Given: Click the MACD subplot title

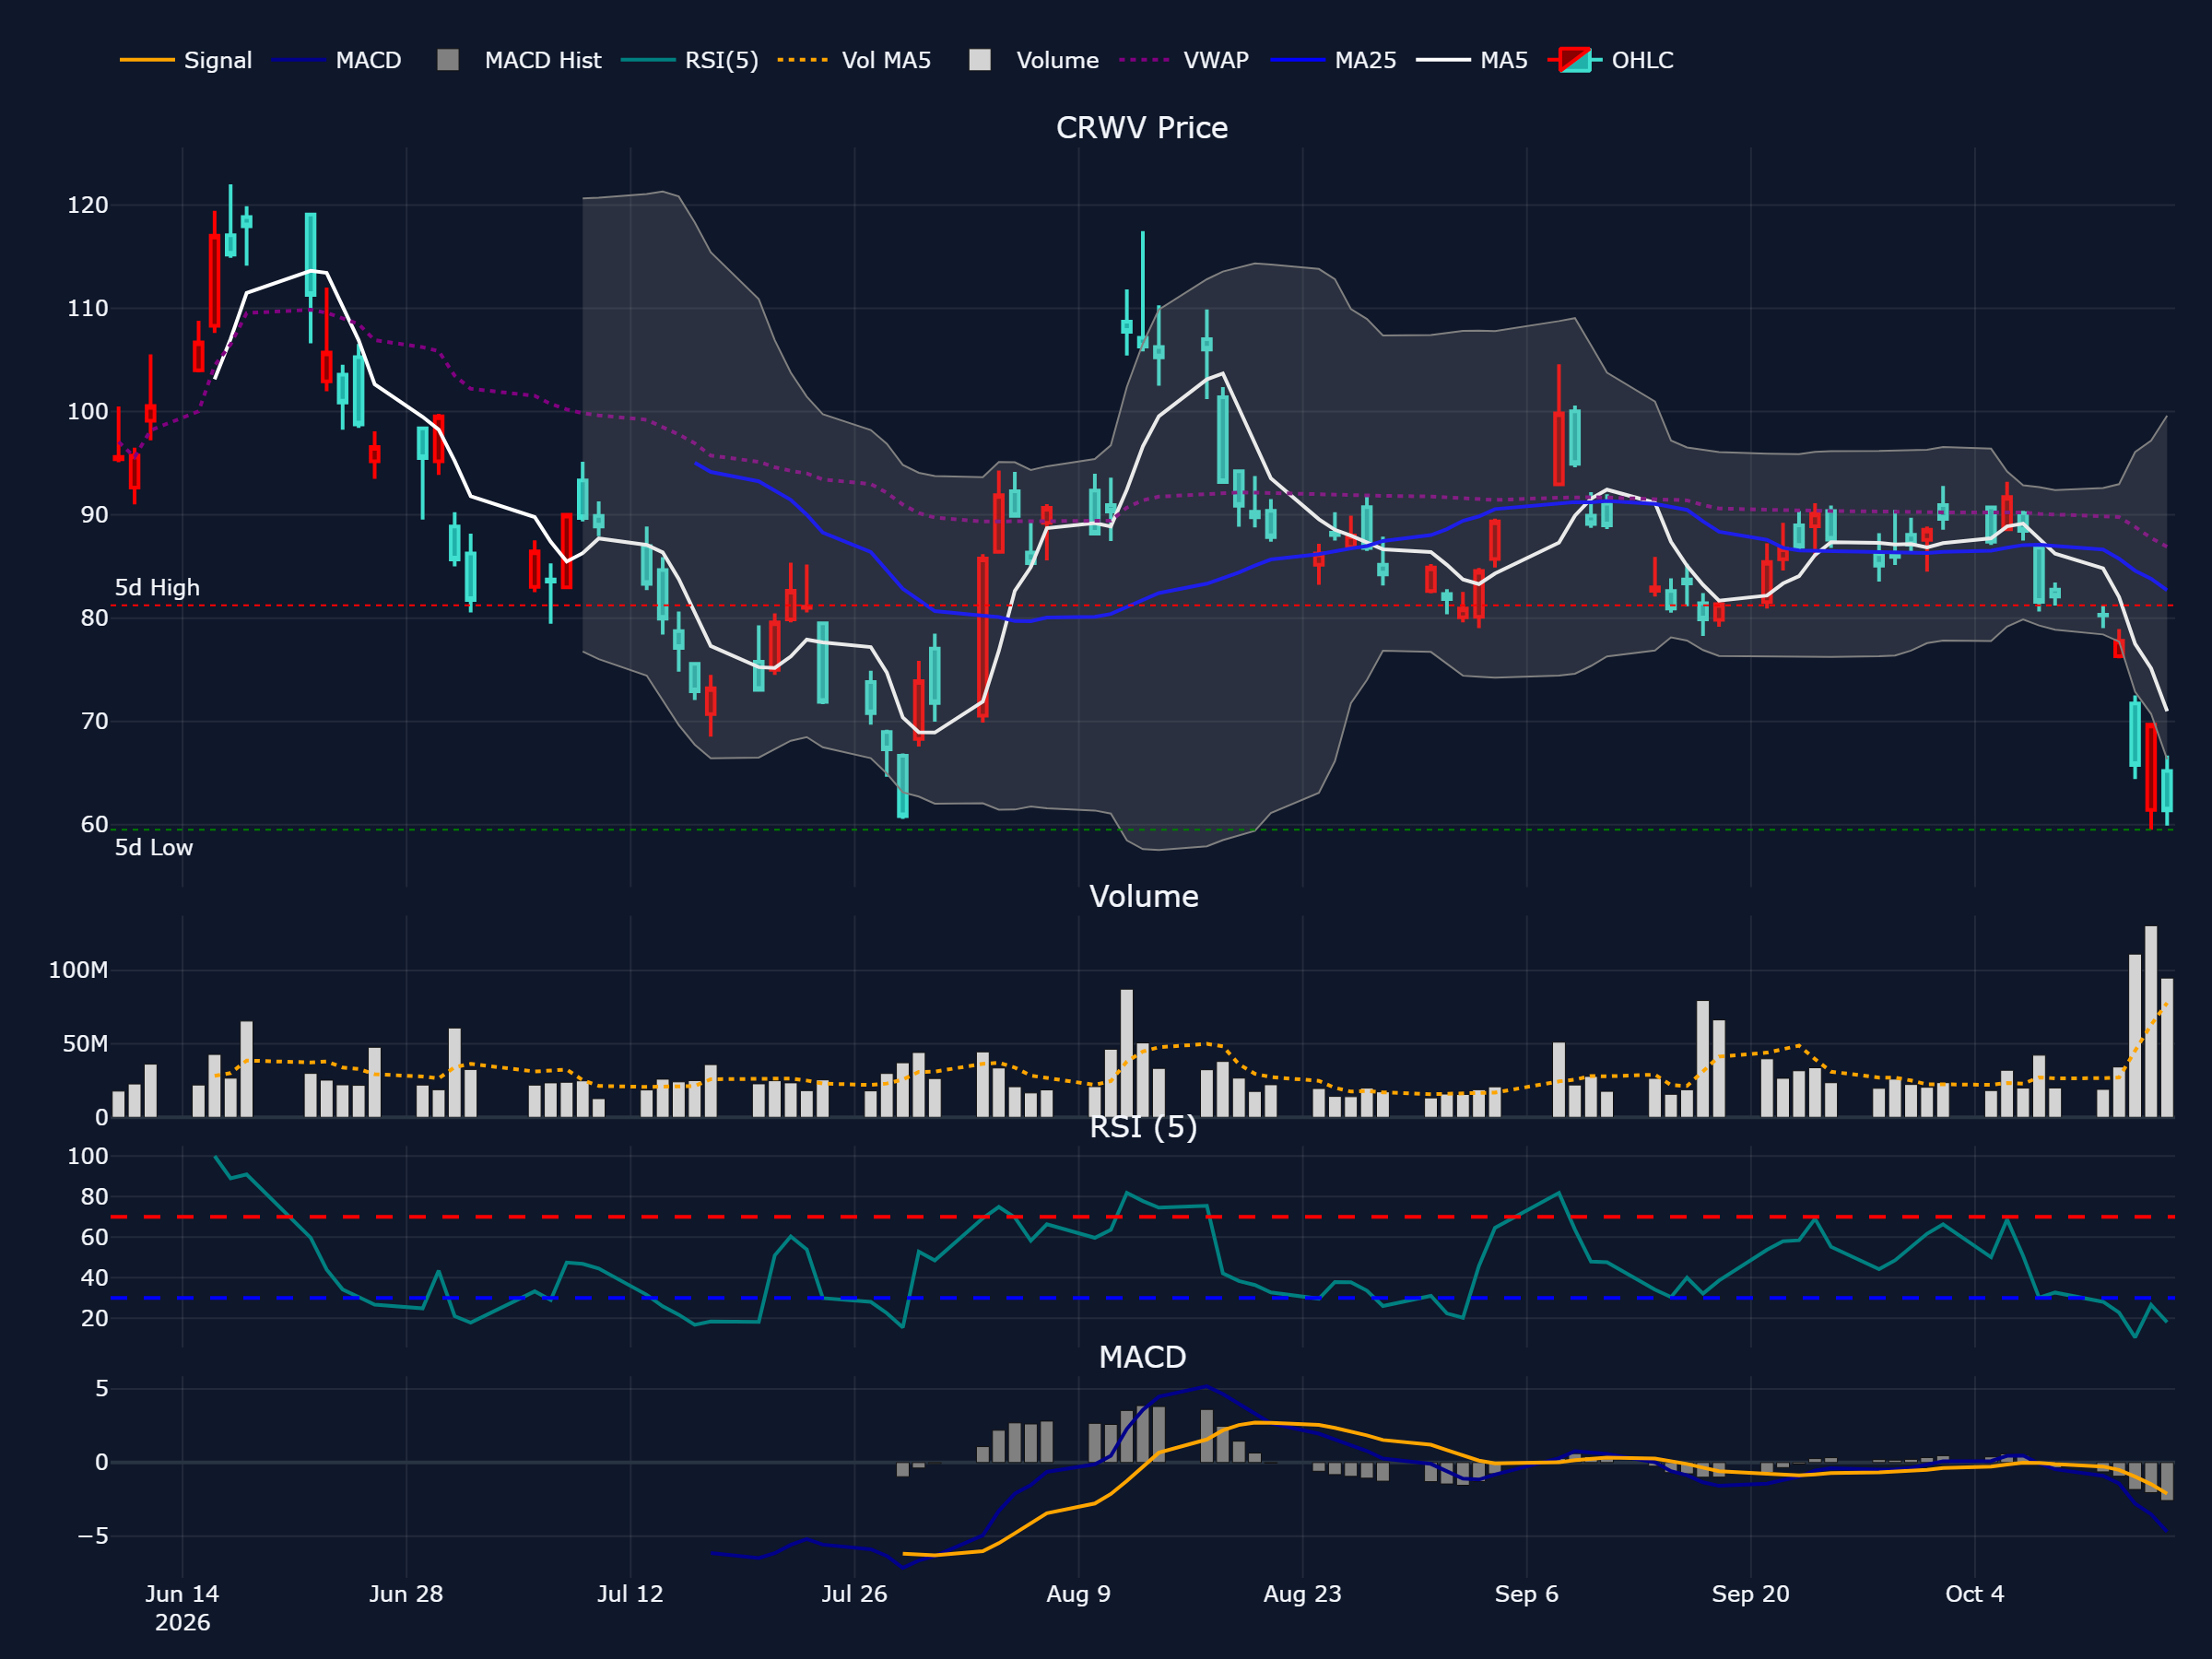Looking at the screenshot, I should coord(1142,1357).
